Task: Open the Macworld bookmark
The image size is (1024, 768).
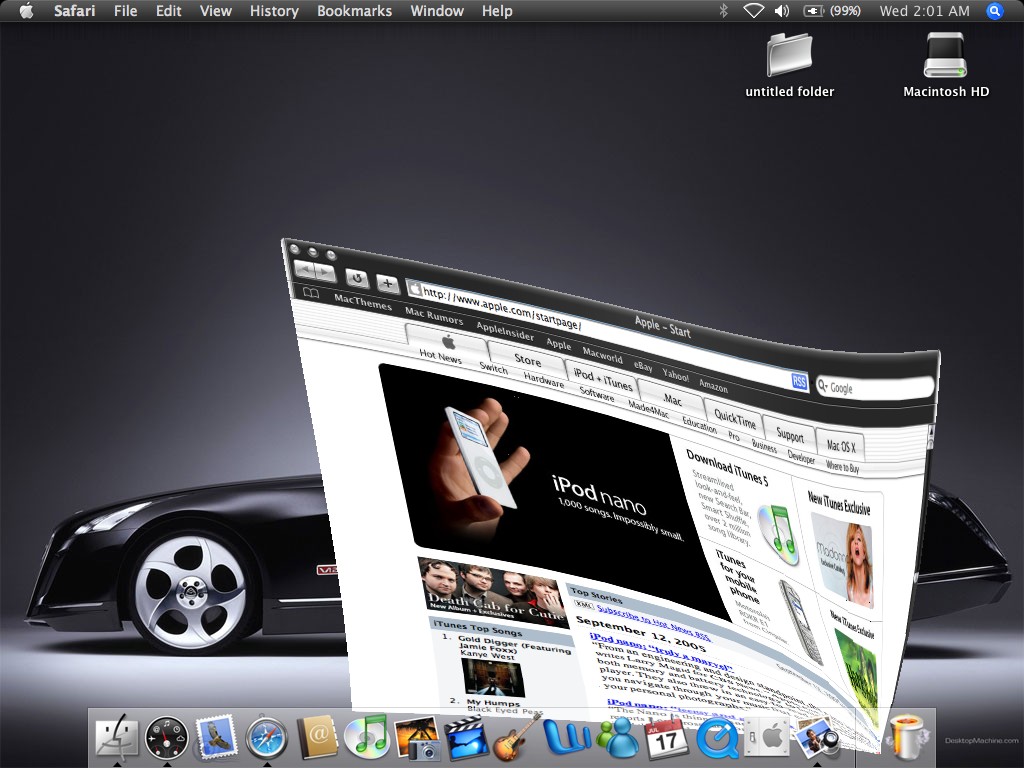Action: coord(602,356)
